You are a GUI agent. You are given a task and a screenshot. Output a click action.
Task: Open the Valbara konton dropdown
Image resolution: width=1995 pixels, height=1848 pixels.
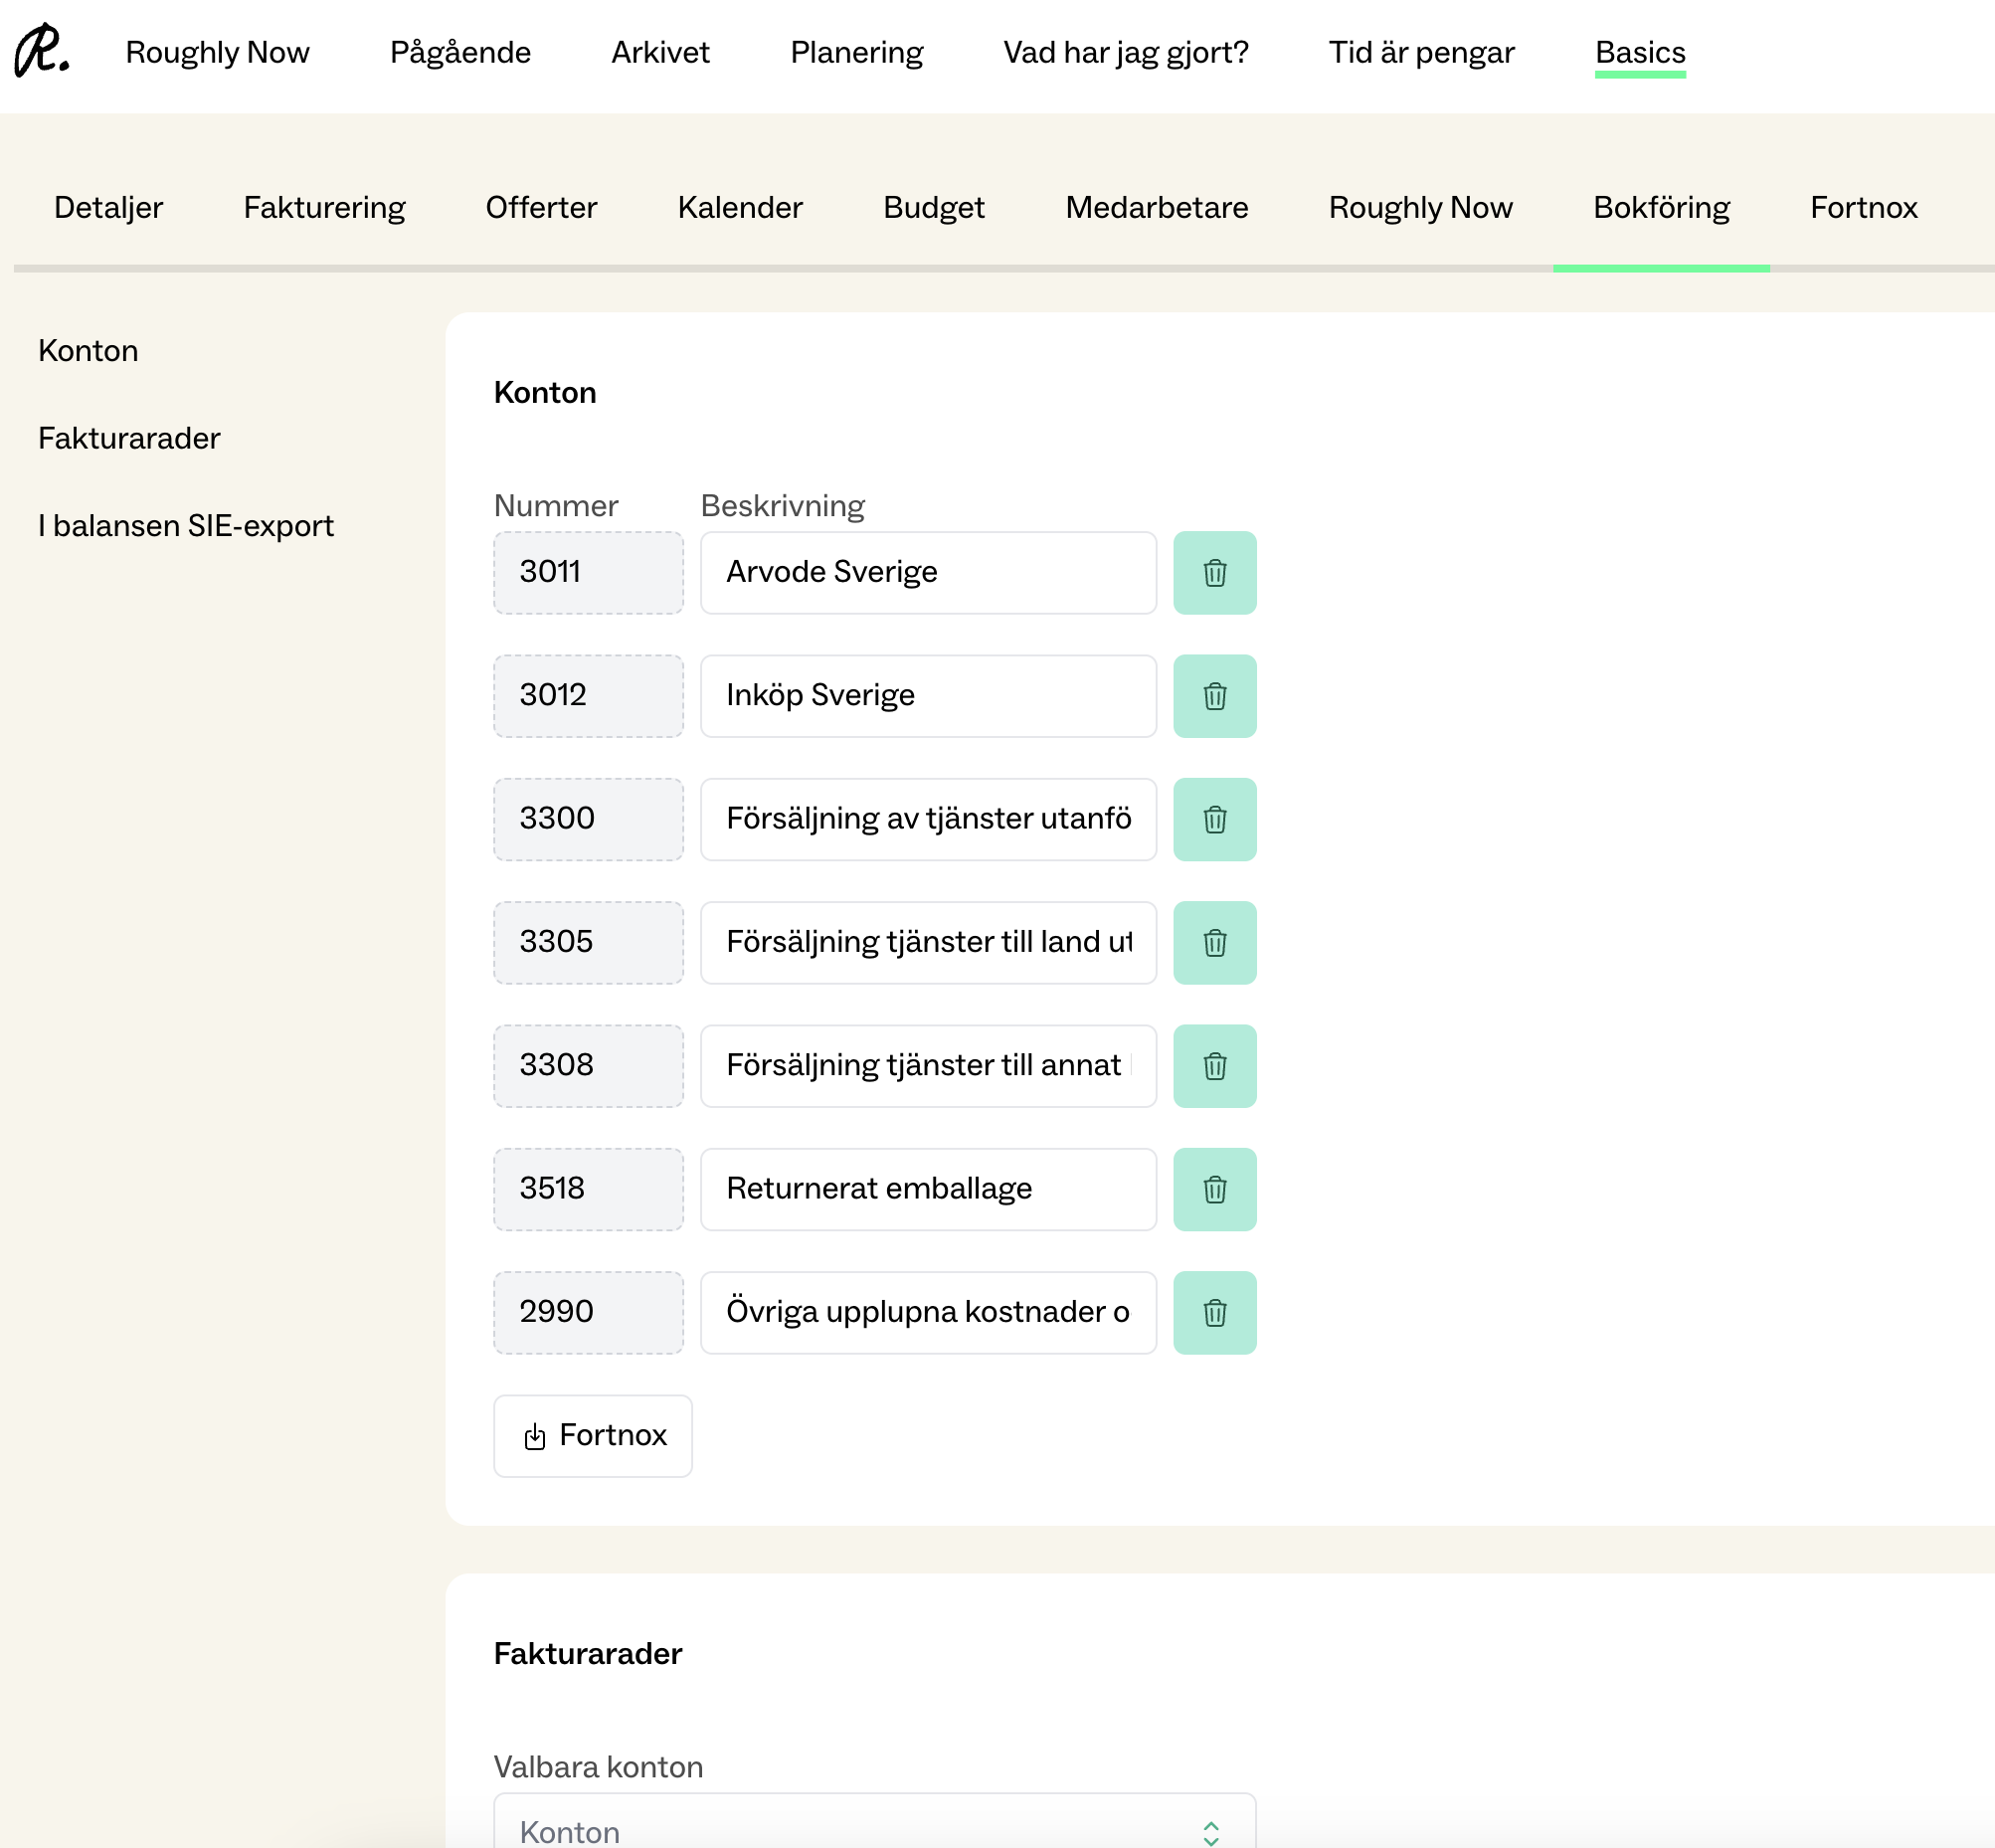pyautogui.click(x=874, y=1828)
